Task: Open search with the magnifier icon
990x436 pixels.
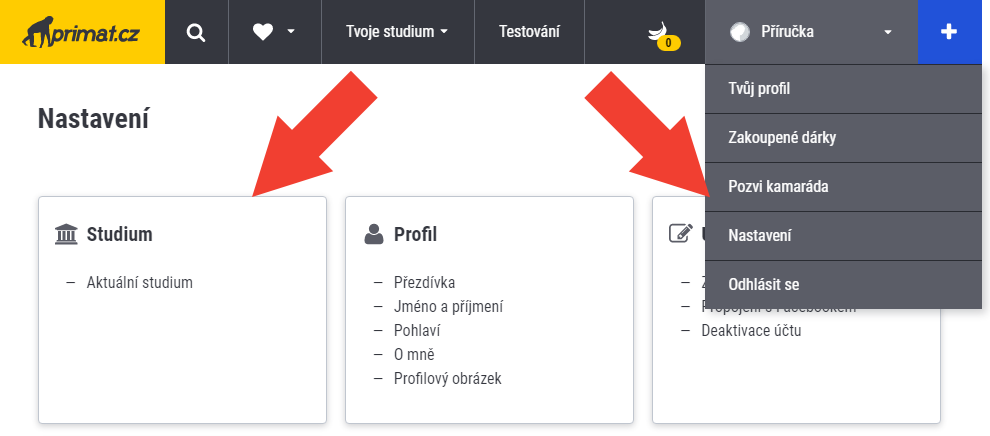Action: point(196,32)
